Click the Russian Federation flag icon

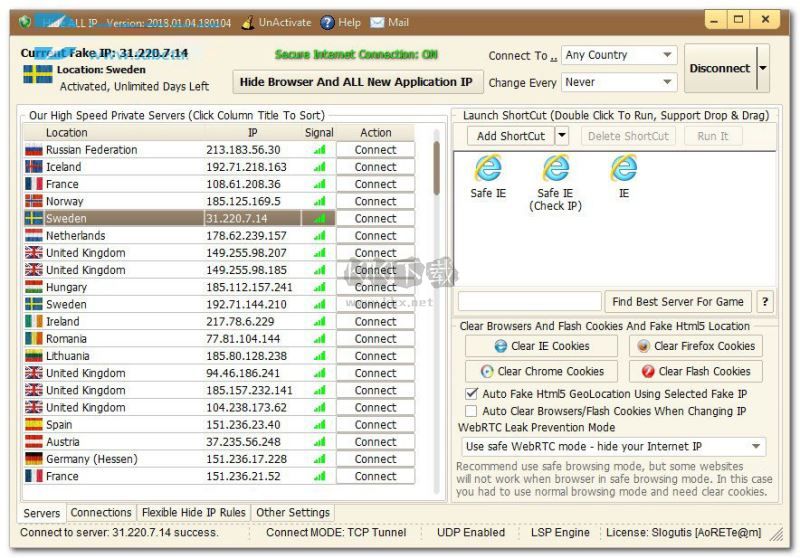(x=34, y=150)
